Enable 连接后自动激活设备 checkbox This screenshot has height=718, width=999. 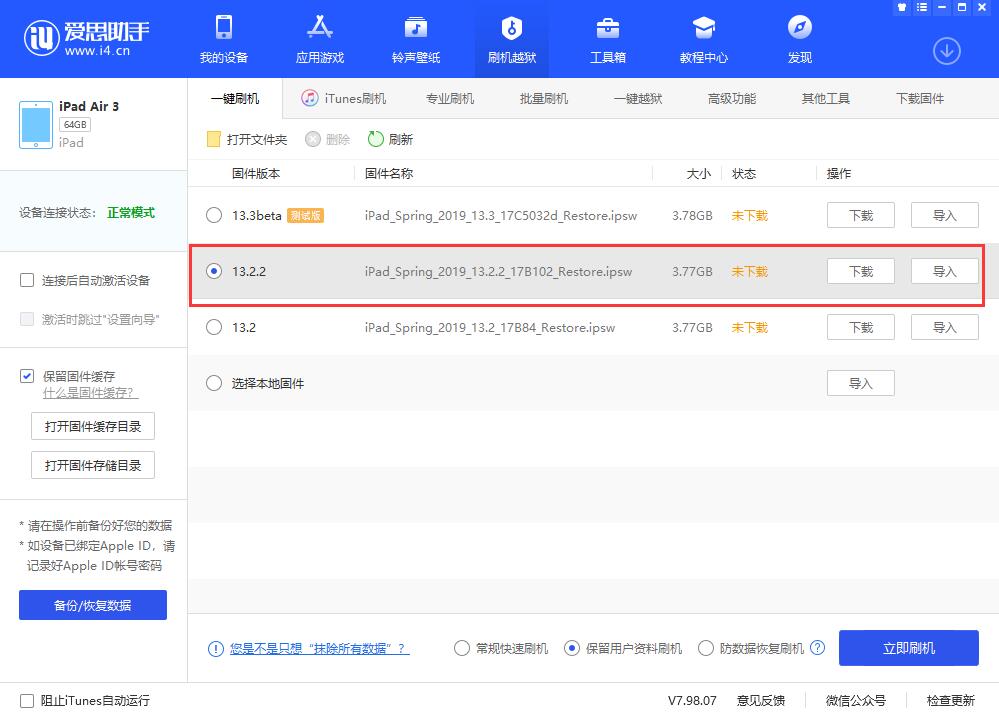coord(27,280)
